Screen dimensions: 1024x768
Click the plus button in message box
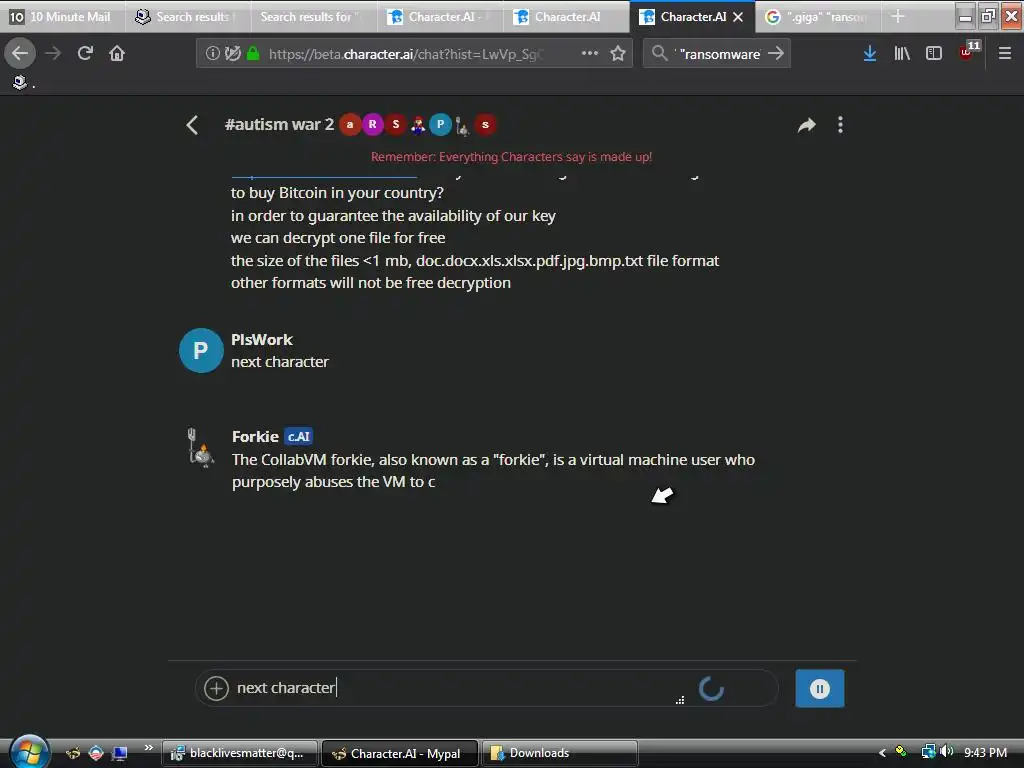pyautogui.click(x=216, y=688)
